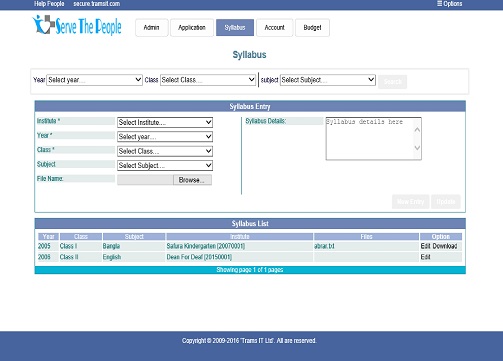Click the Search button
The height and width of the screenshot is (361, 503).
click(392, 82)
